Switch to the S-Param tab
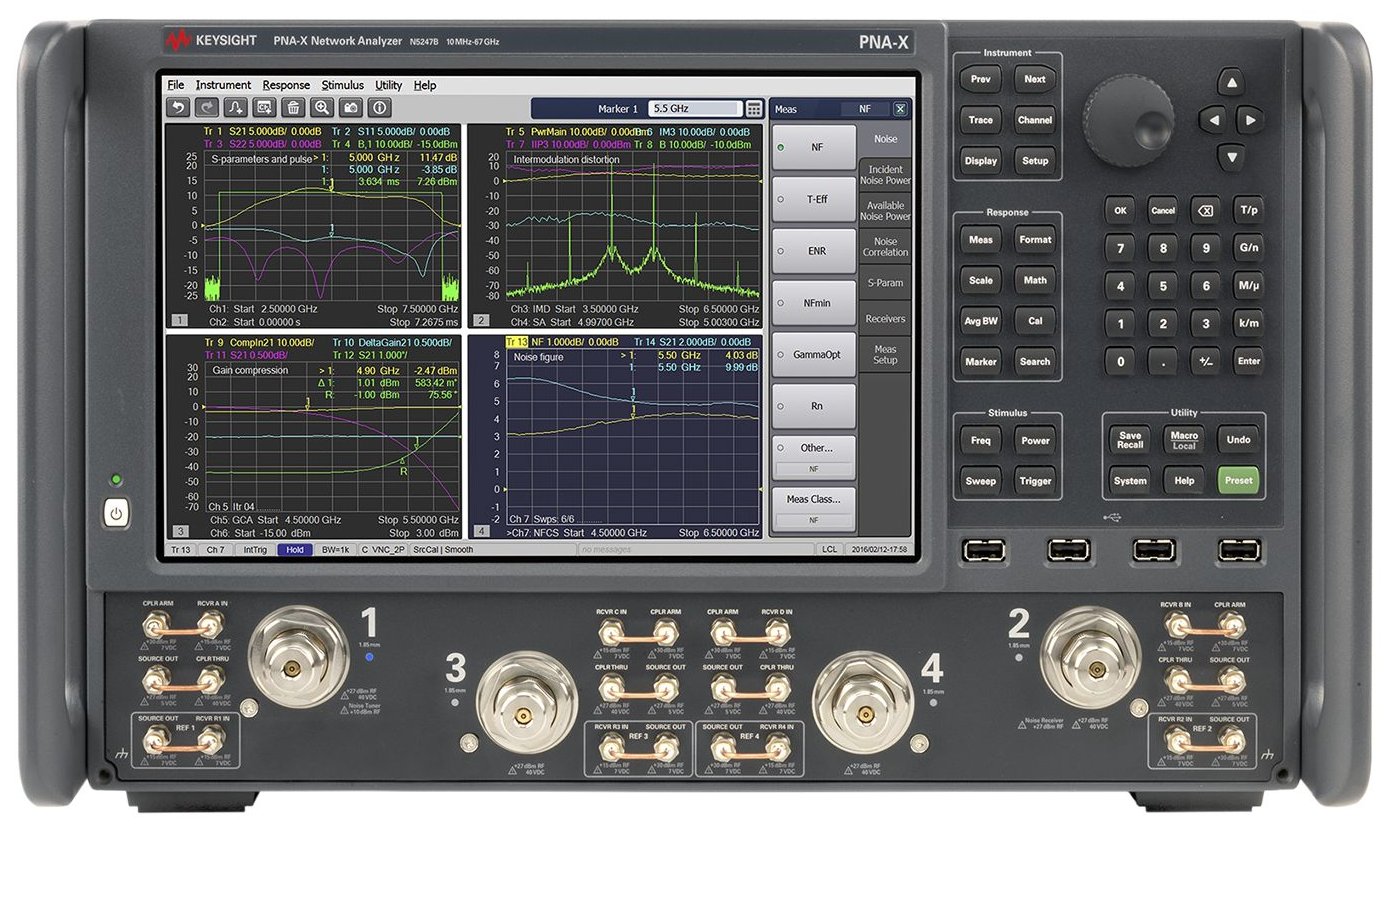This screenshot has width=1393, height=921. pyautogui.click(x=885, y=283)
